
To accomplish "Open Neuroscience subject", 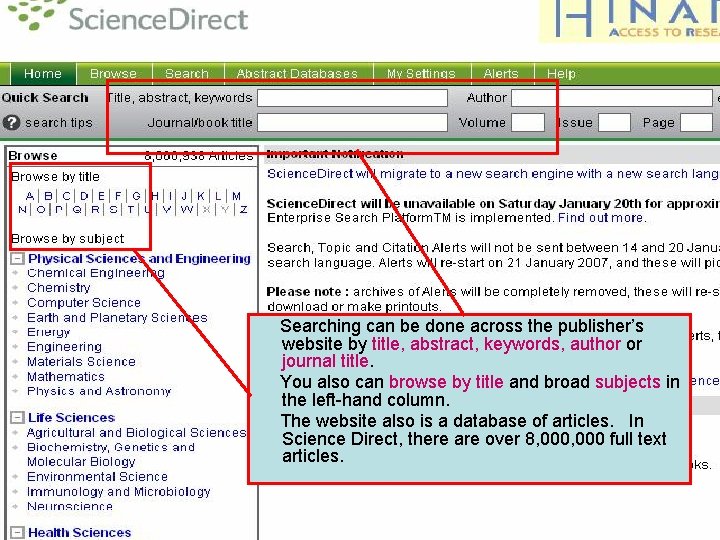I will [70, 506].
